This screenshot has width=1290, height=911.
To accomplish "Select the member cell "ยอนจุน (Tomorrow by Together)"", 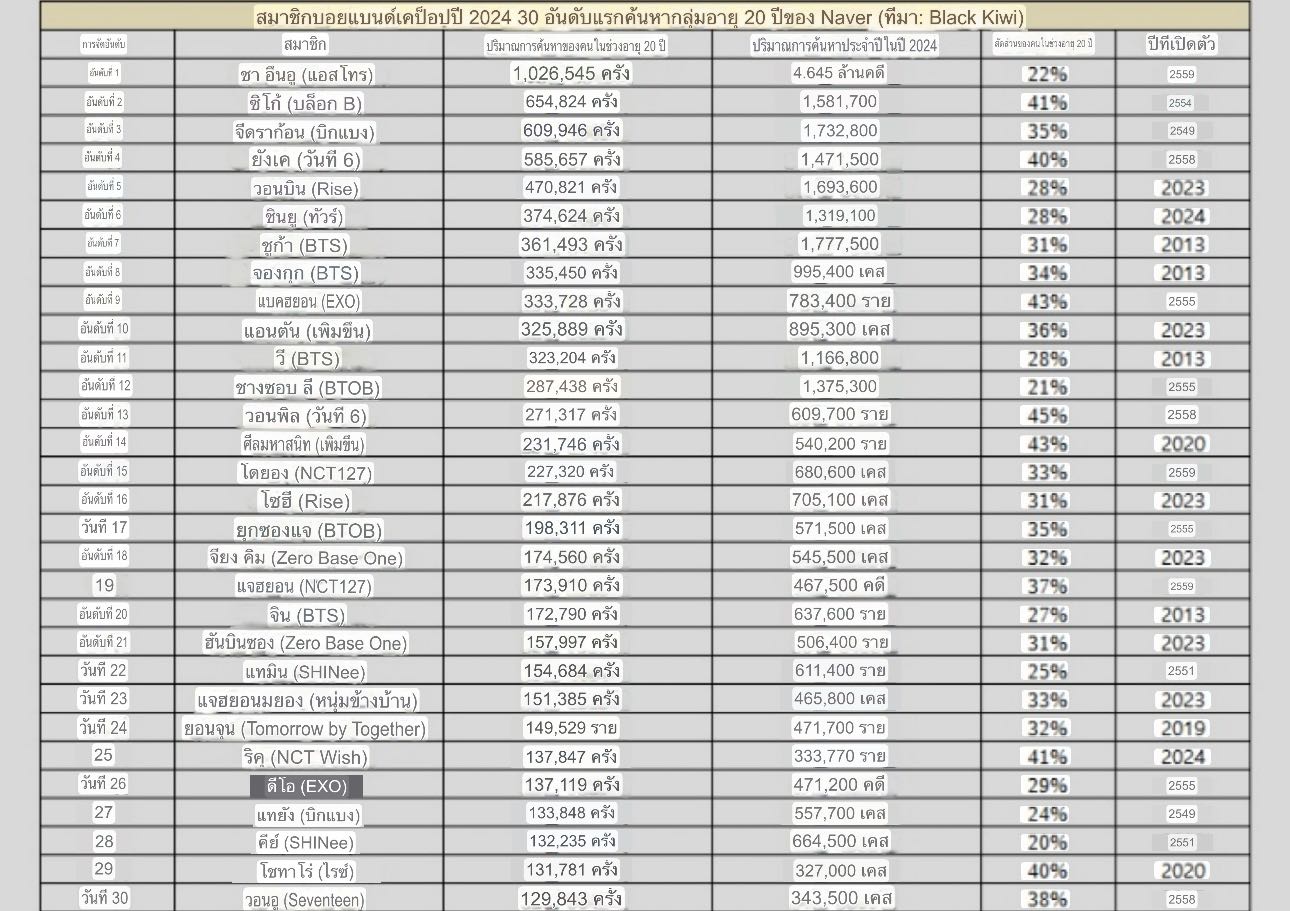I will pyautogui.click(x=305, y=729).
